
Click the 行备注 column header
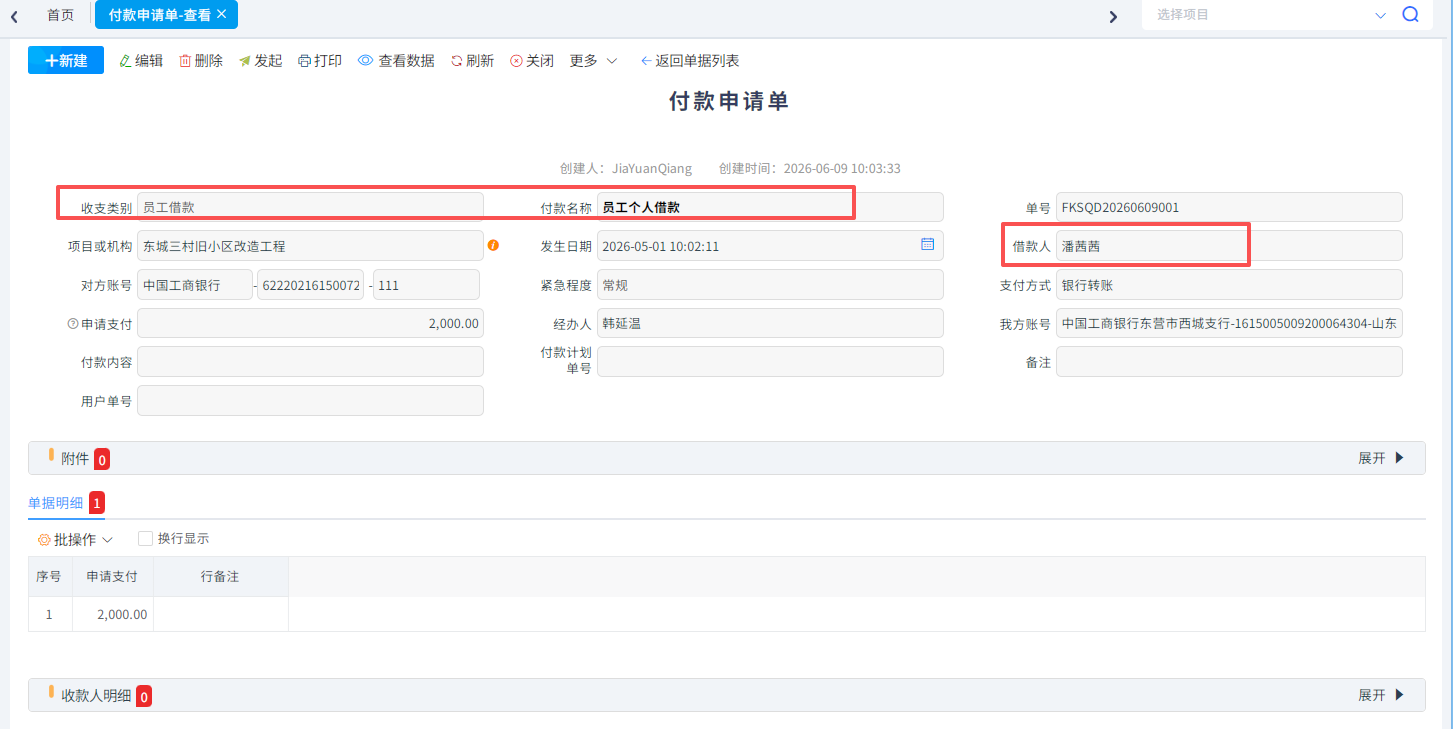[x=220, y=577]
